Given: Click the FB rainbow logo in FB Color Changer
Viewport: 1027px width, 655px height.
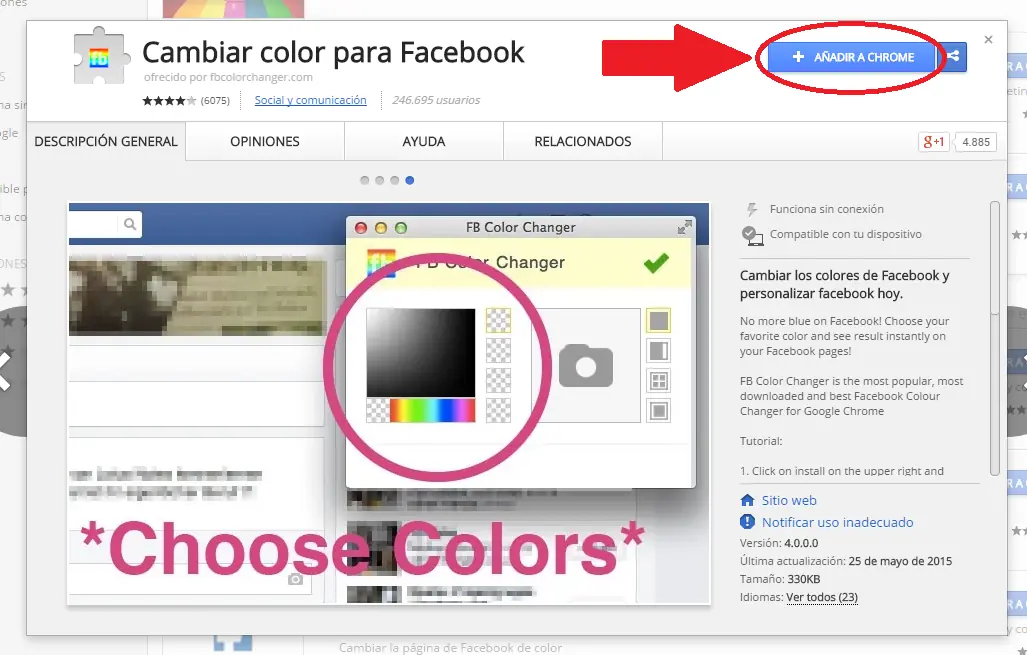Looking at the screenshot, I should [x=381, y=263].
